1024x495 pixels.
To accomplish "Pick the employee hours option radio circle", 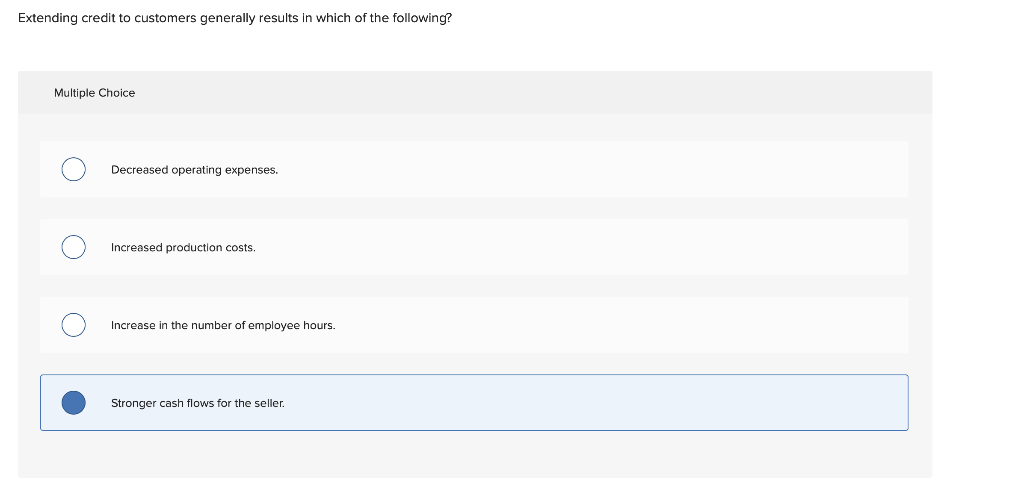I will click(73, 325).
